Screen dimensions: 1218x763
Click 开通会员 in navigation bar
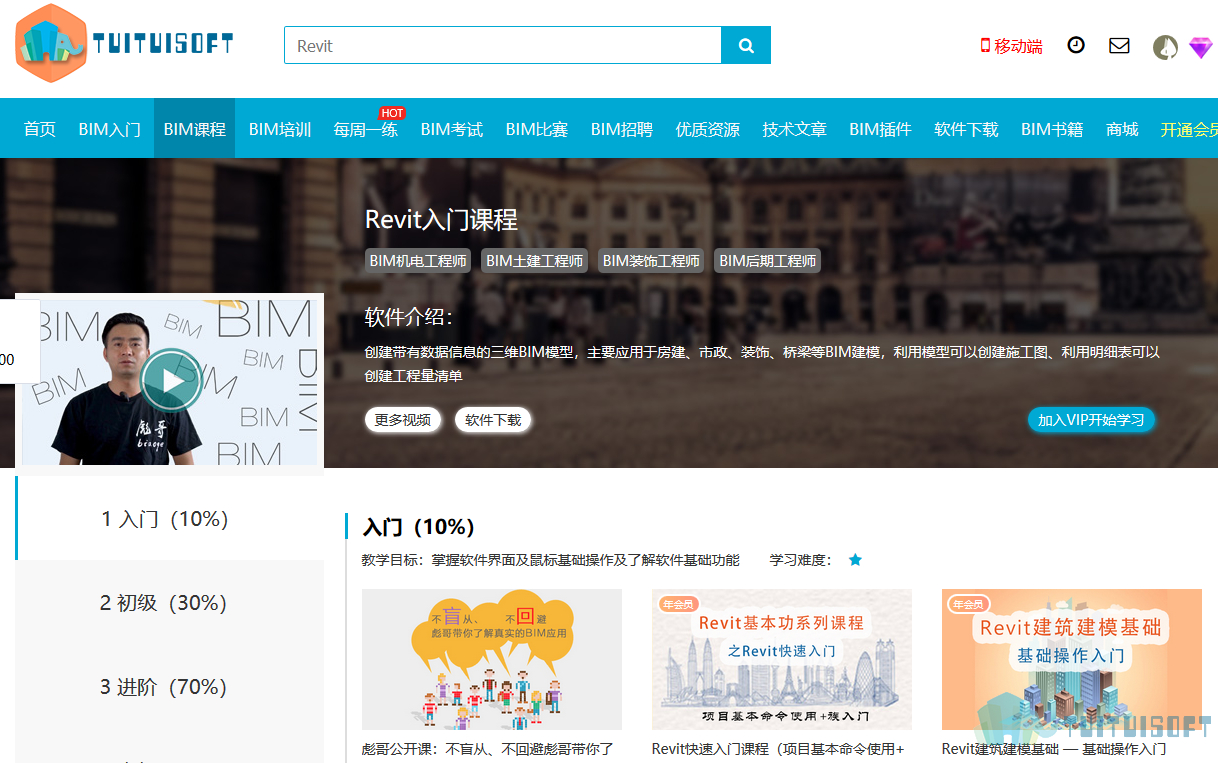tap(1189, 130)
